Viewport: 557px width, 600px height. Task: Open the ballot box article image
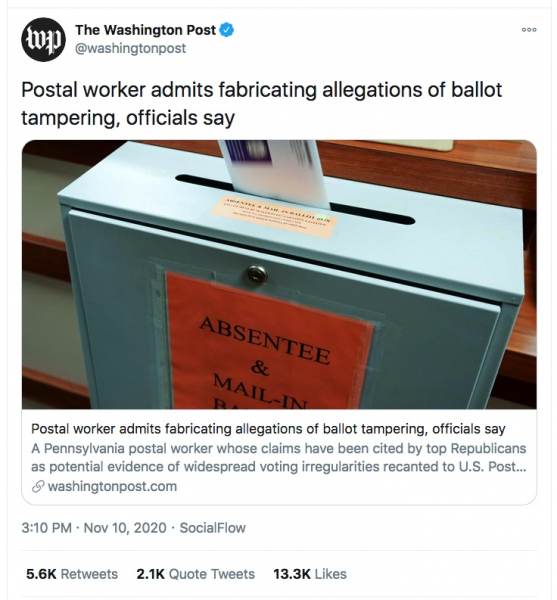279,274
